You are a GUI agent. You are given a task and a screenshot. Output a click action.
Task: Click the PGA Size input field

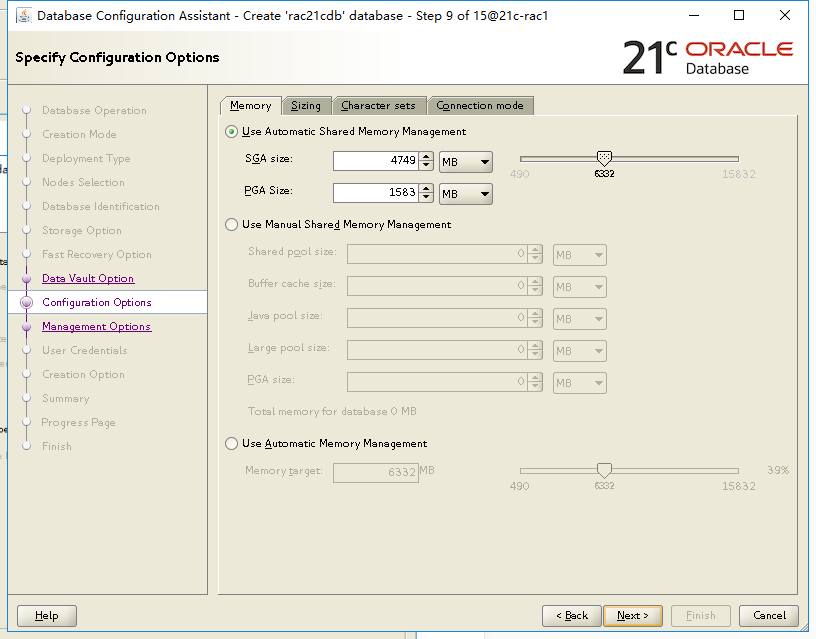coord(376,193)
